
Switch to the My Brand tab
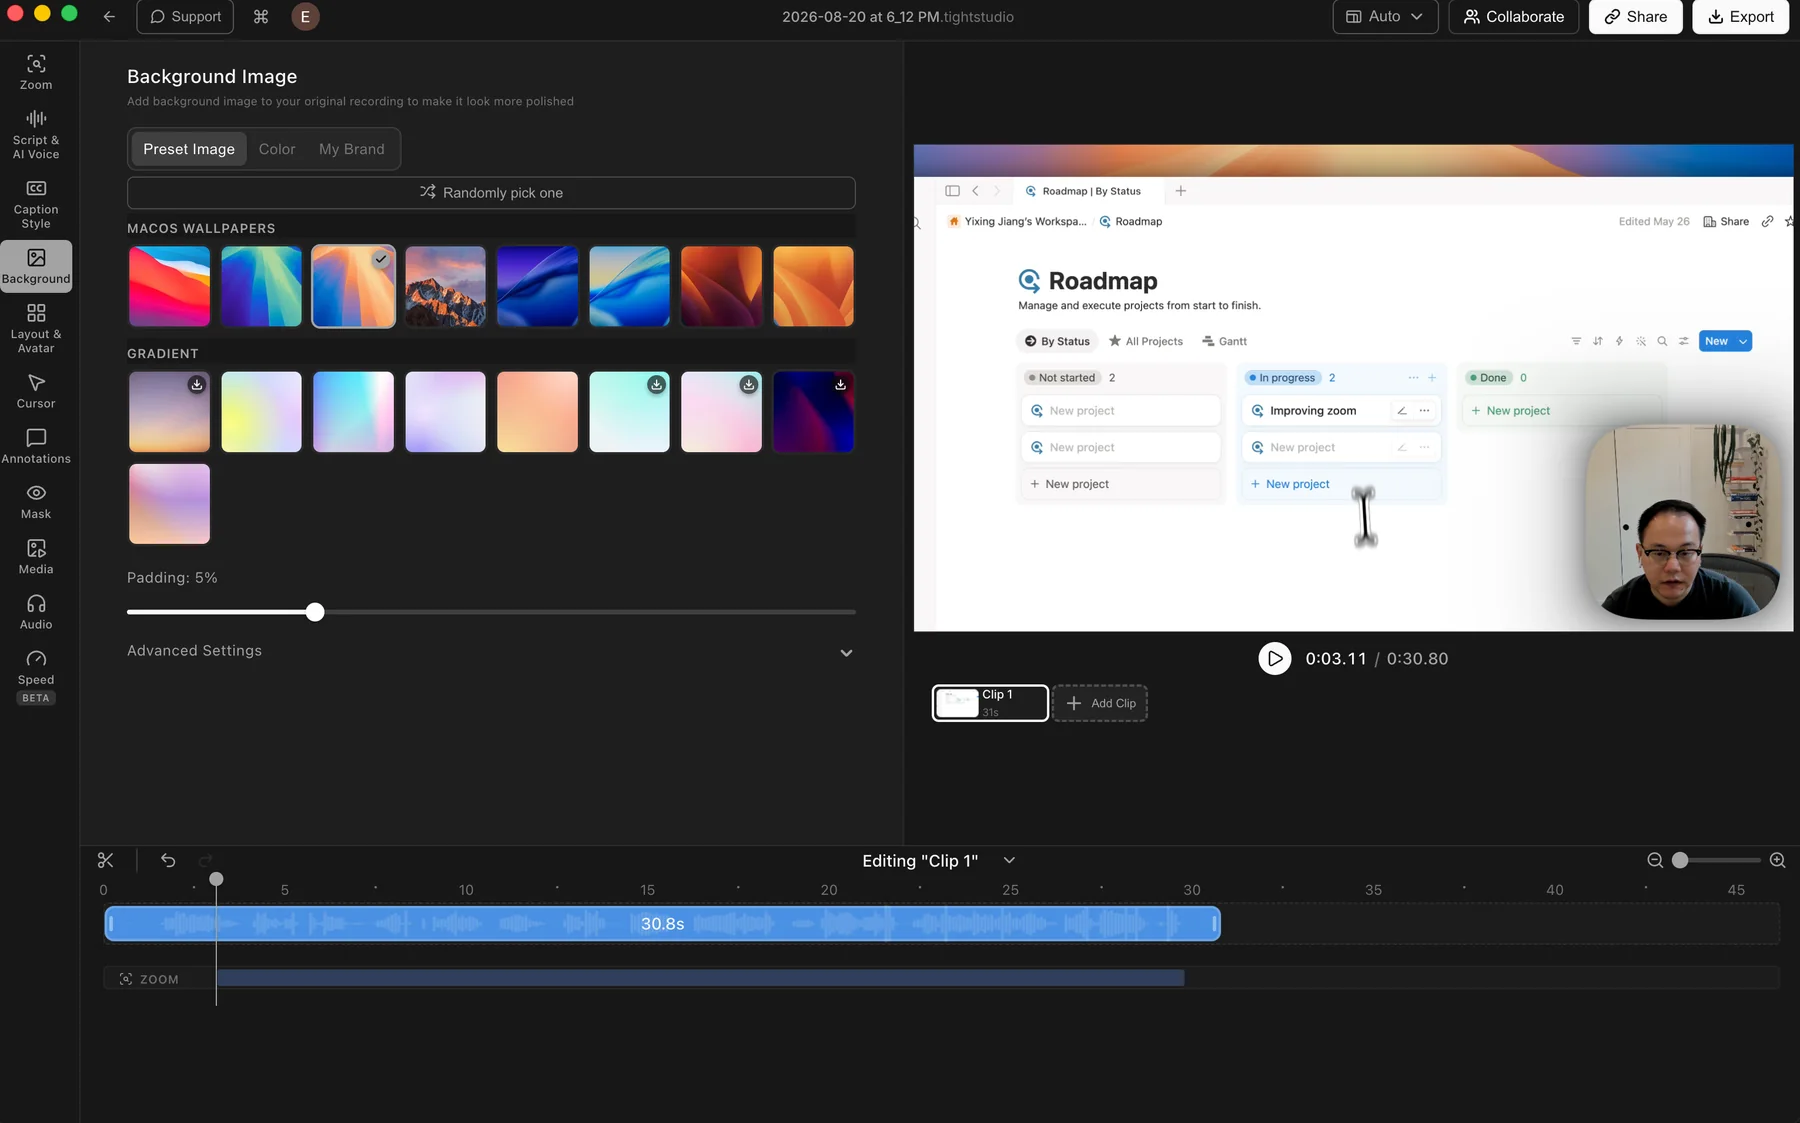coord(351,149)
